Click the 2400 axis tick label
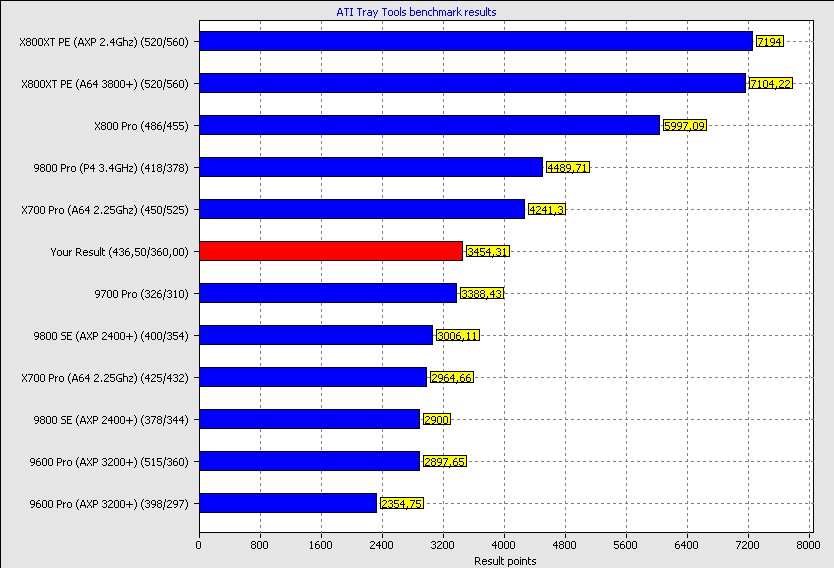 [381, 545]
